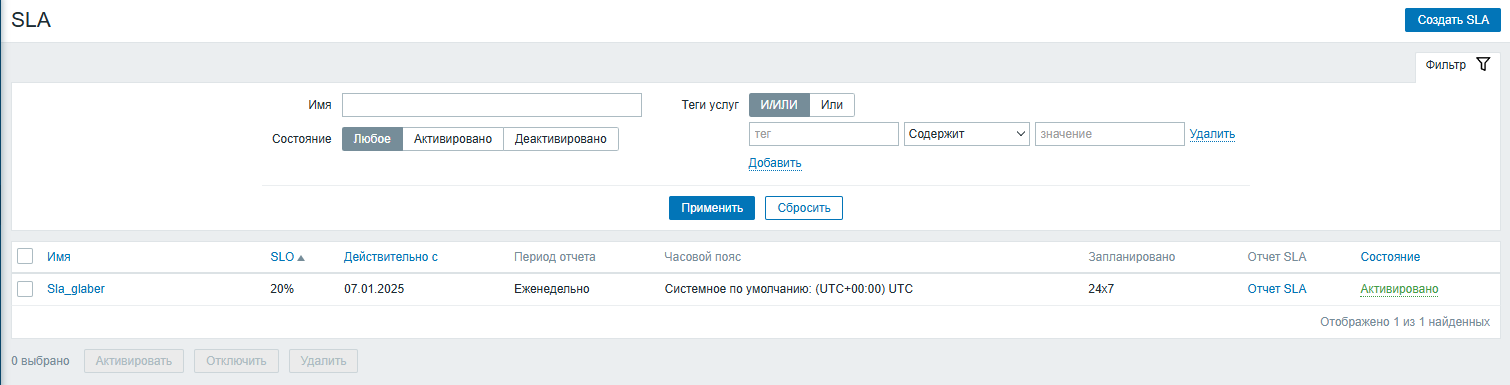Click Запланировано column header

(1132, 257)
